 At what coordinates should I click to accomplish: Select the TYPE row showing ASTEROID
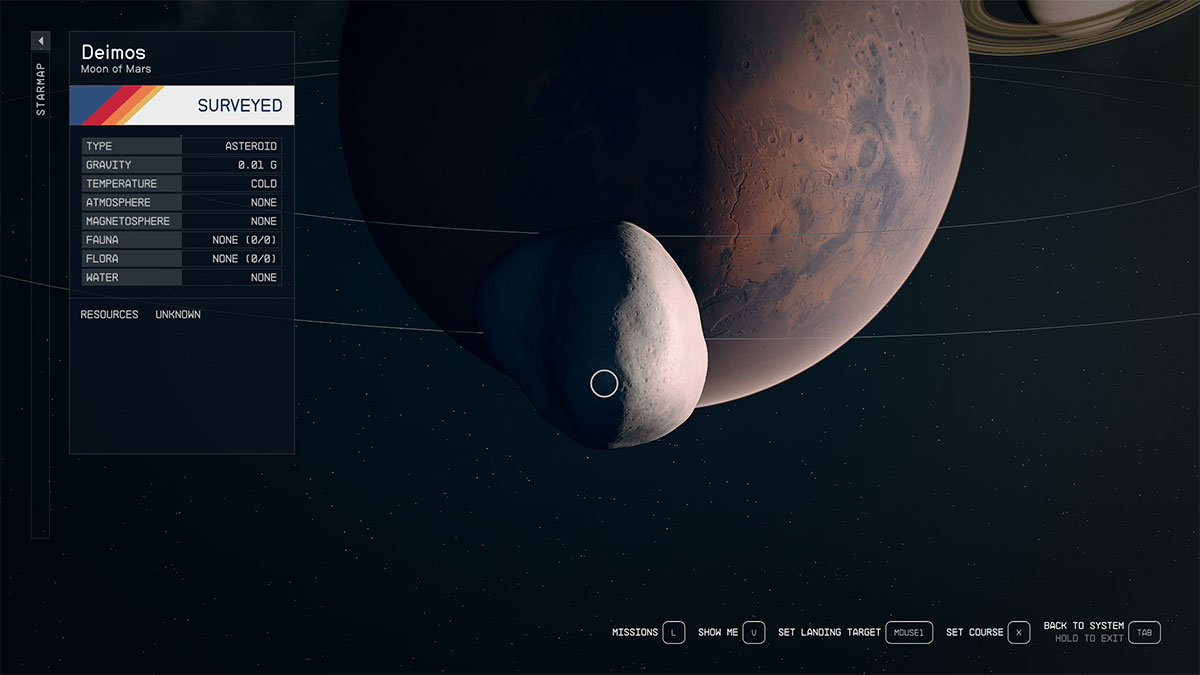pyautogui.click(x=180, y=145)
